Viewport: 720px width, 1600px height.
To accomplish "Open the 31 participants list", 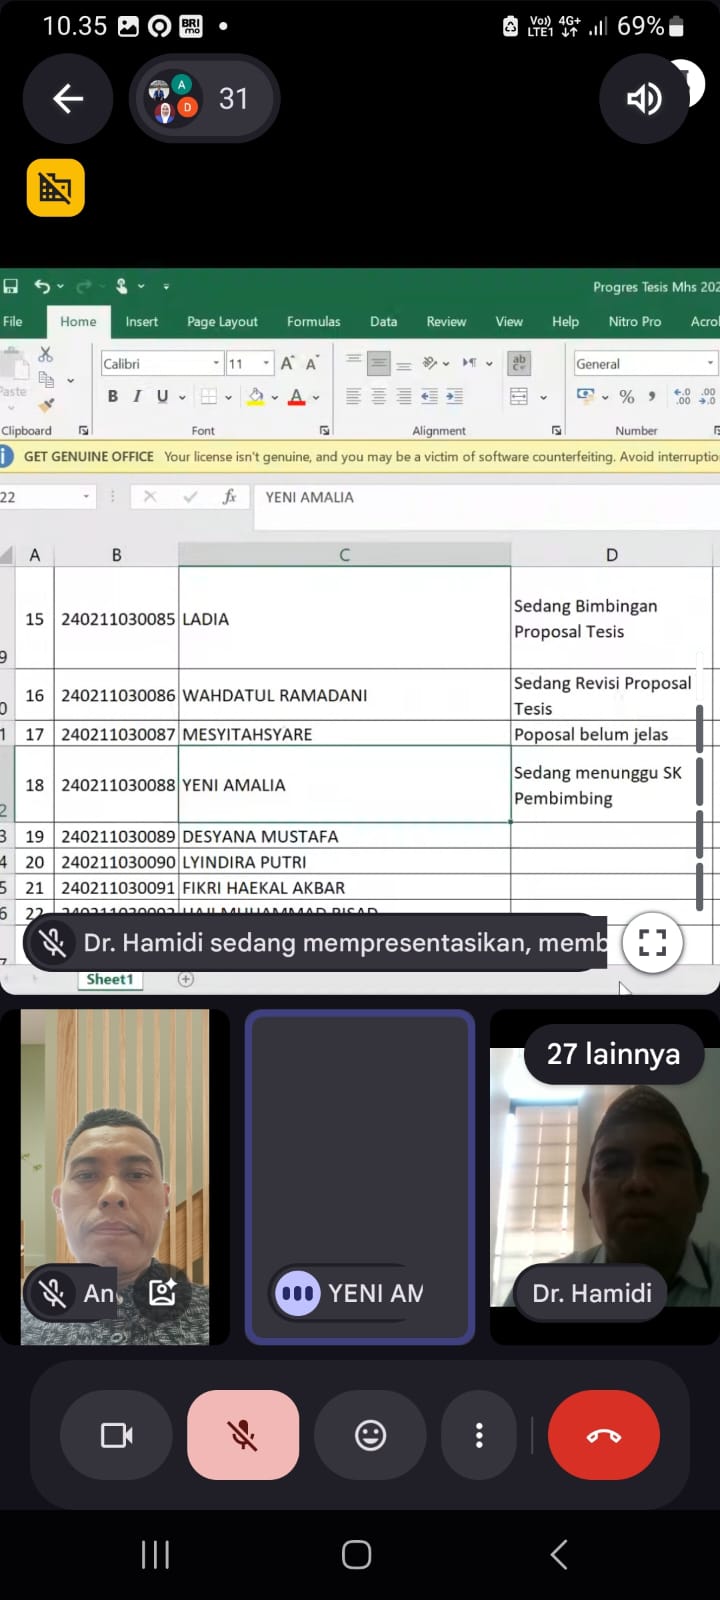I will [x=204, y=99].
